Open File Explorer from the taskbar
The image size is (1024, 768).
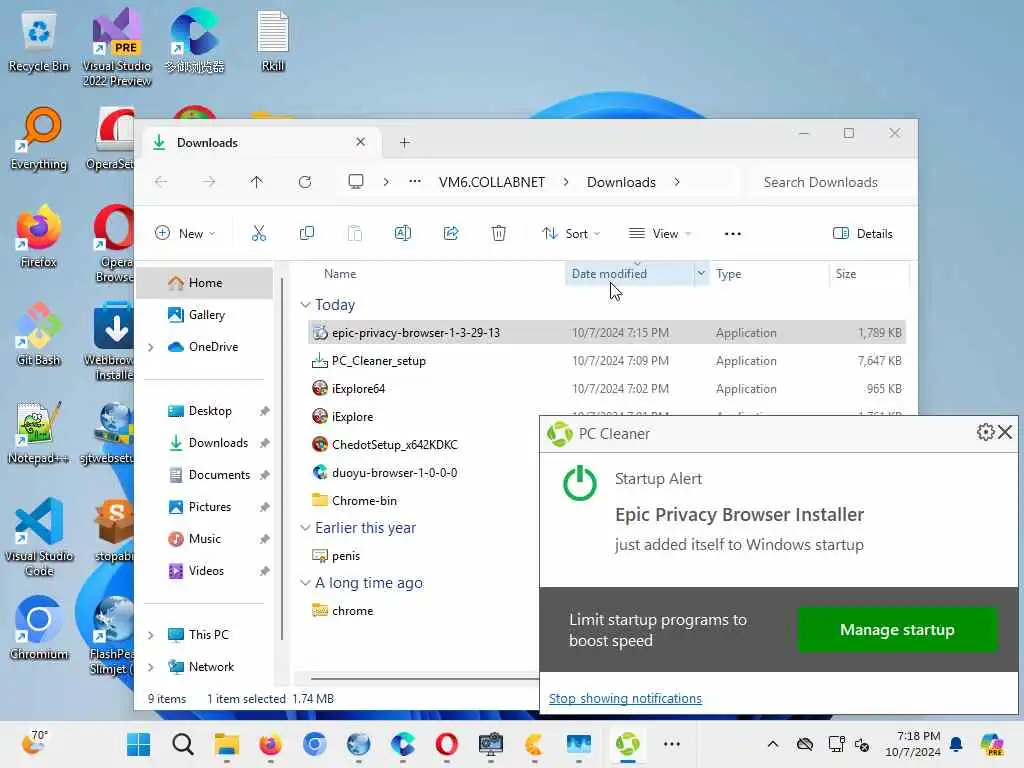[x=227, y=744]
